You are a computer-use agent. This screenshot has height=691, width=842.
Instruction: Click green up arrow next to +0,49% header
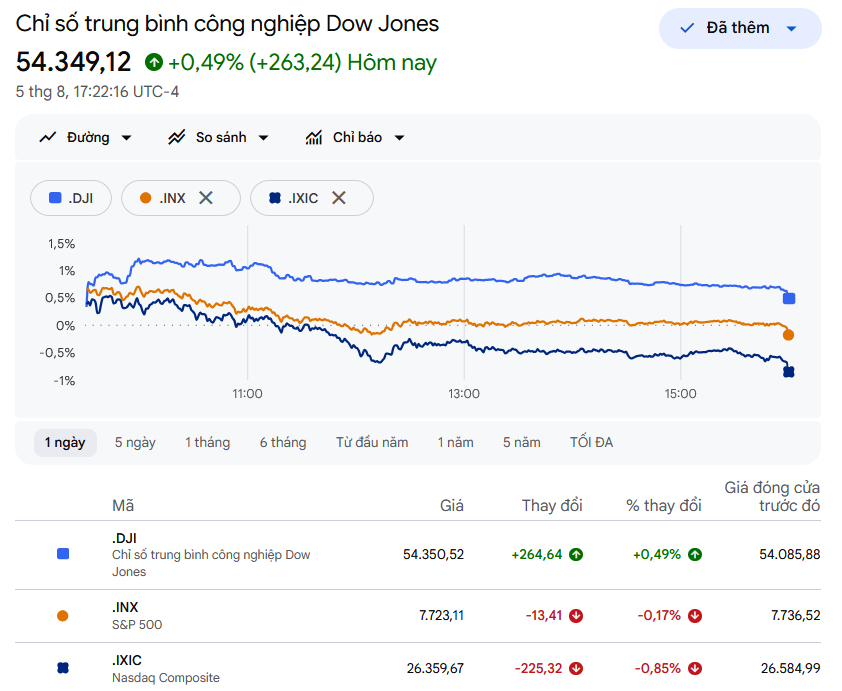pyautogui.click(x=154, y=62)
